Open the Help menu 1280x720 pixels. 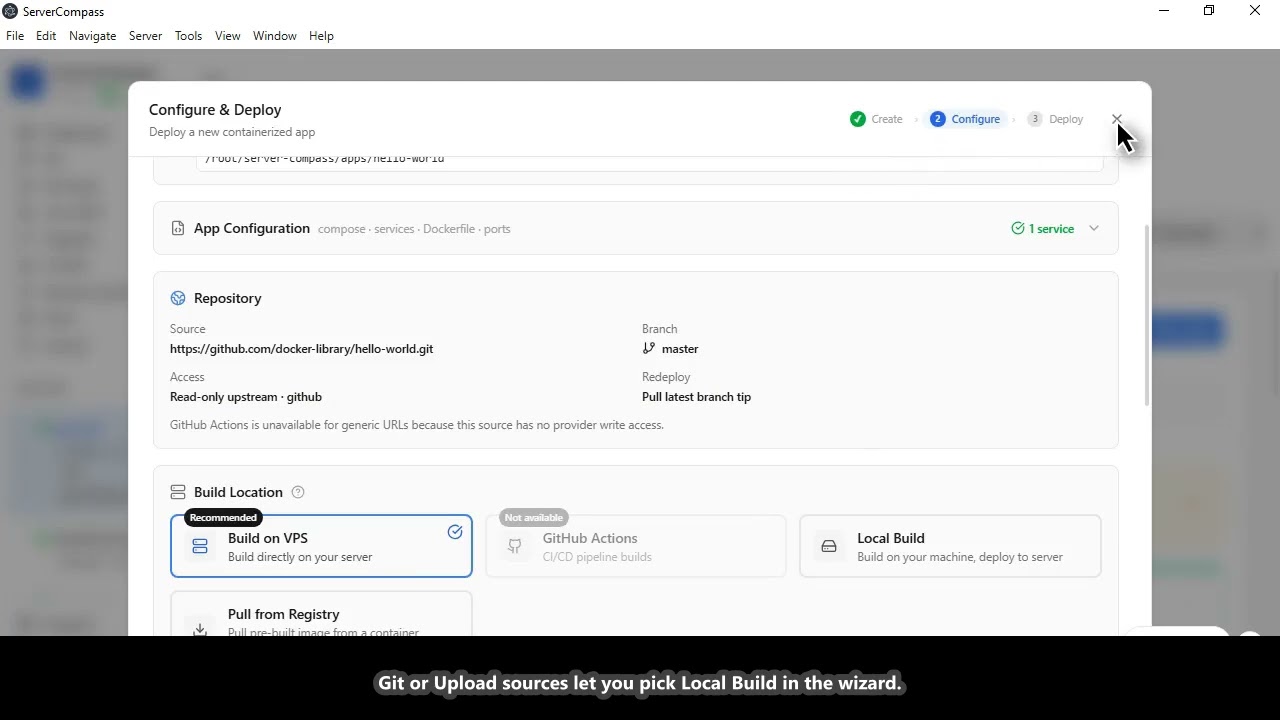point(321,36)
